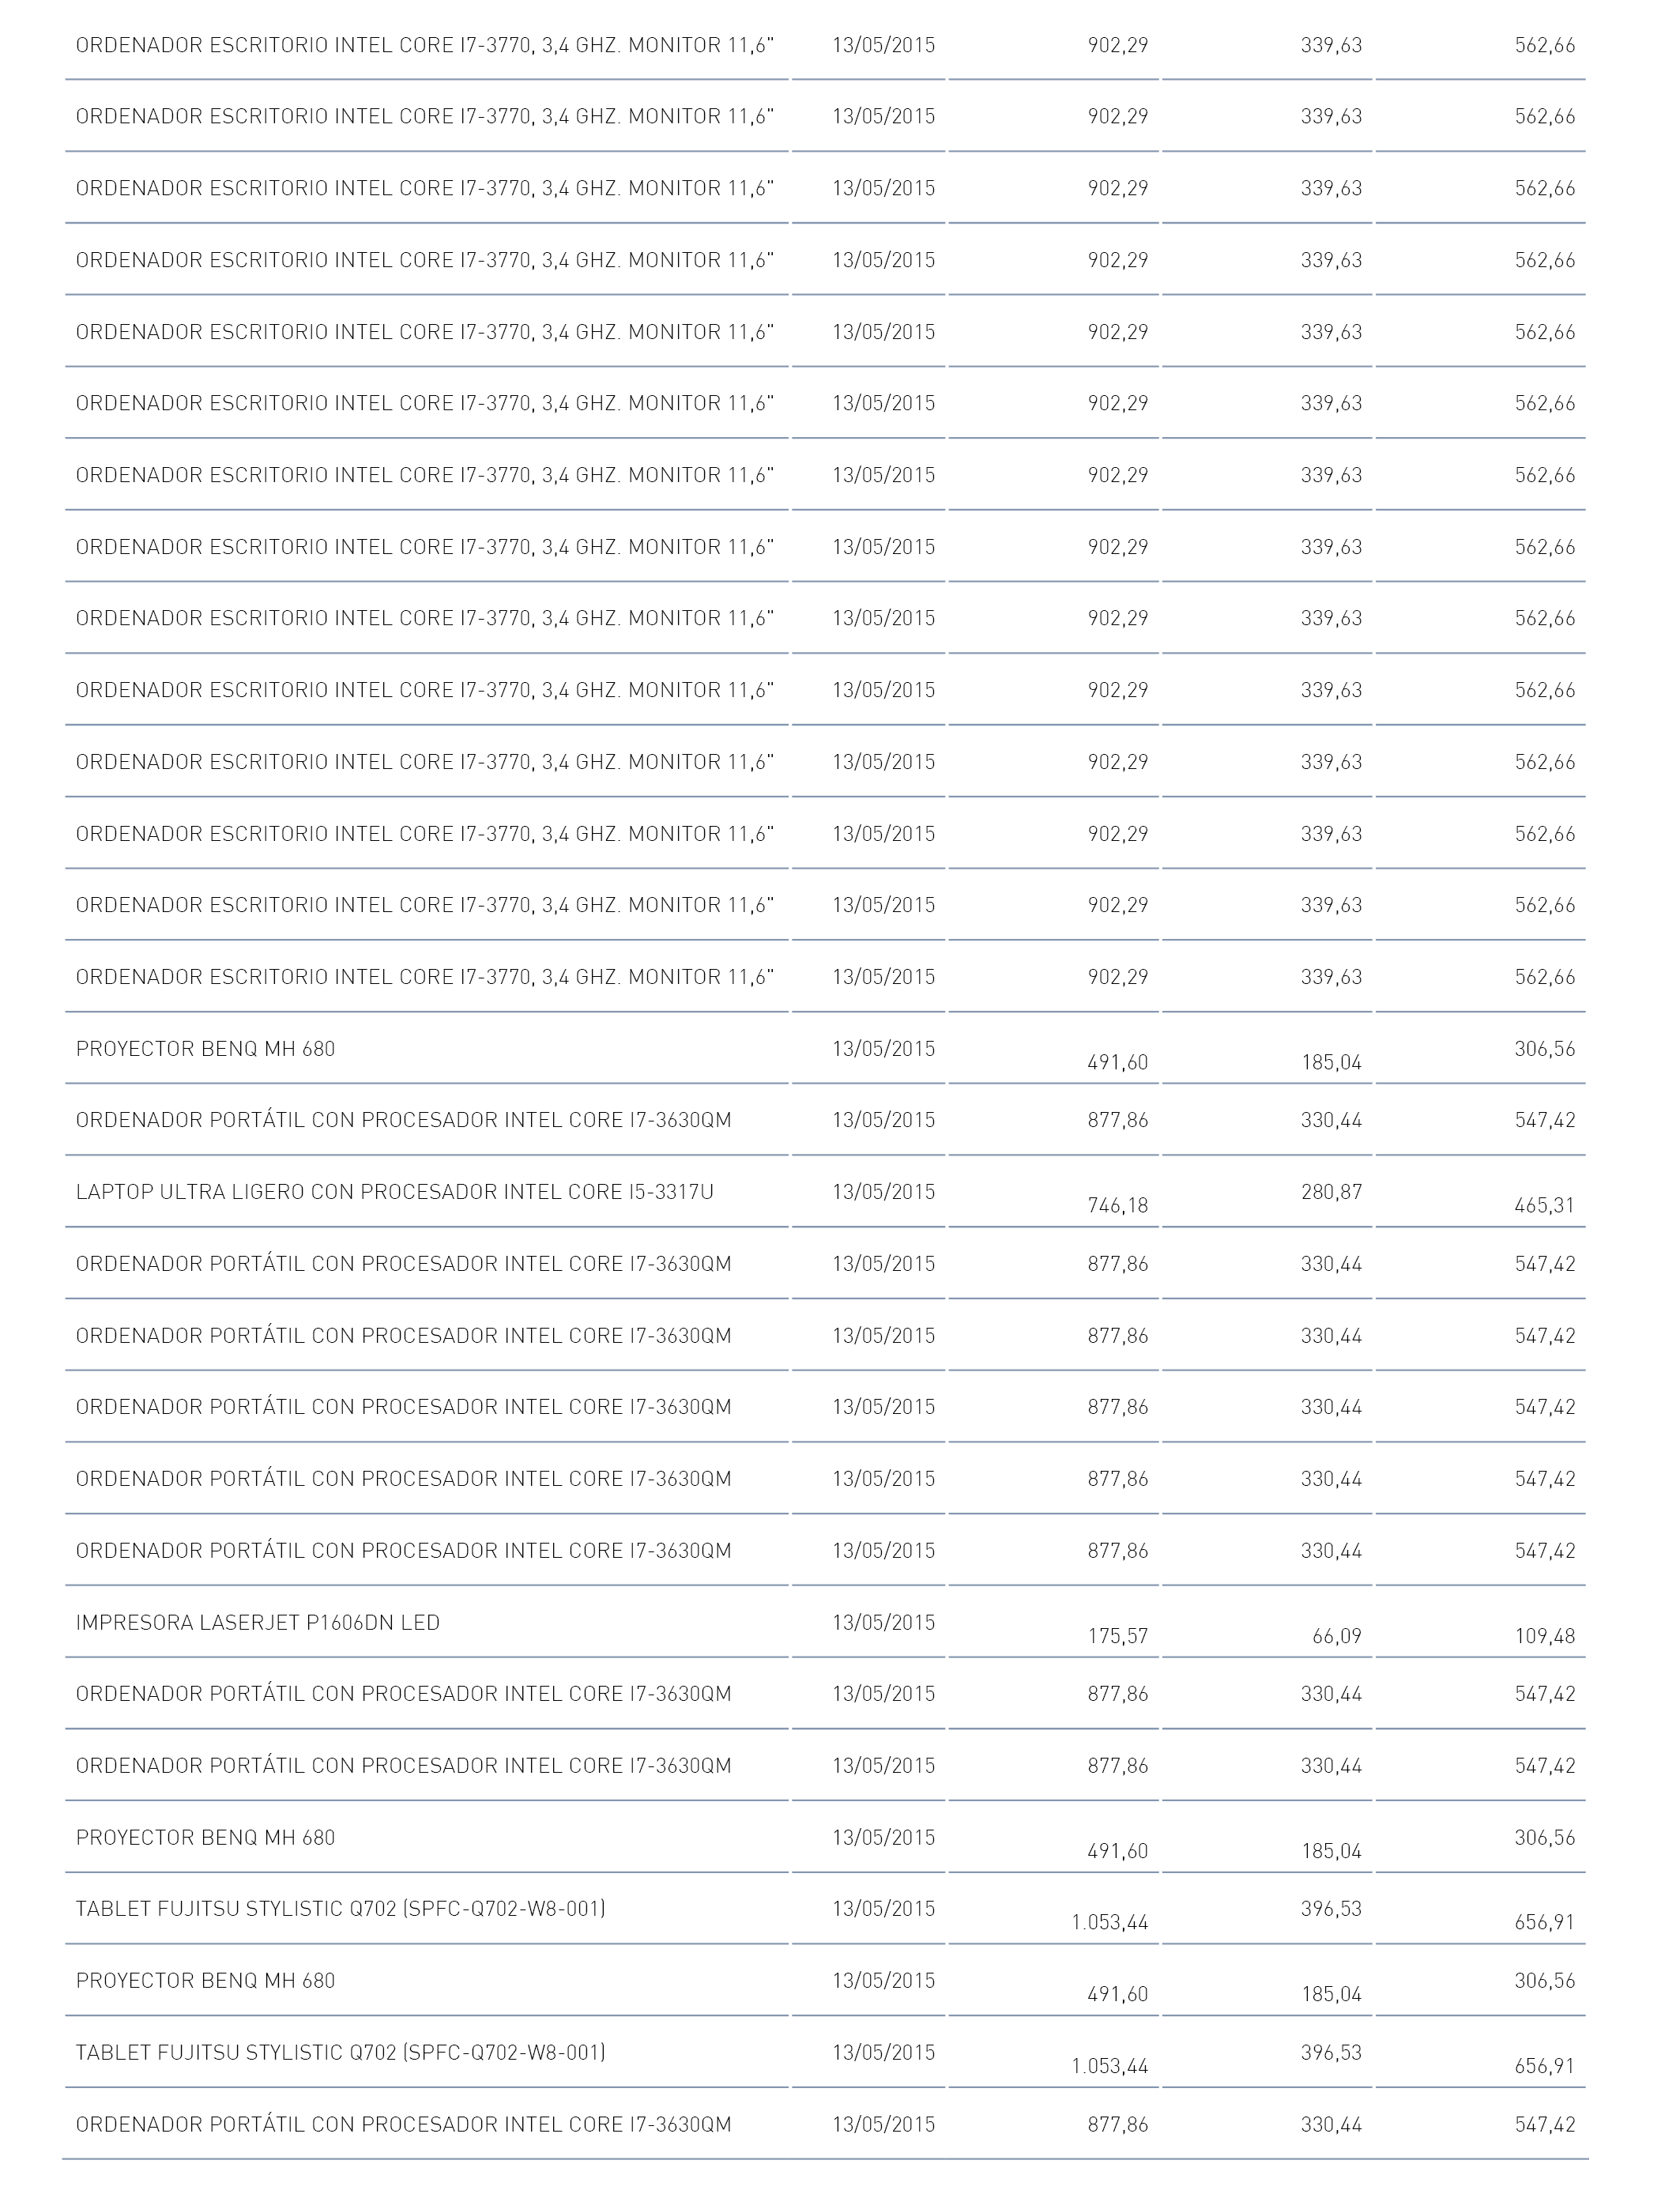Image resolution: width=1680 pixels, height=2194 pixels.
Task: Select the 66,09 value
Action: pyautogui.click(x=1337, y=1637)
